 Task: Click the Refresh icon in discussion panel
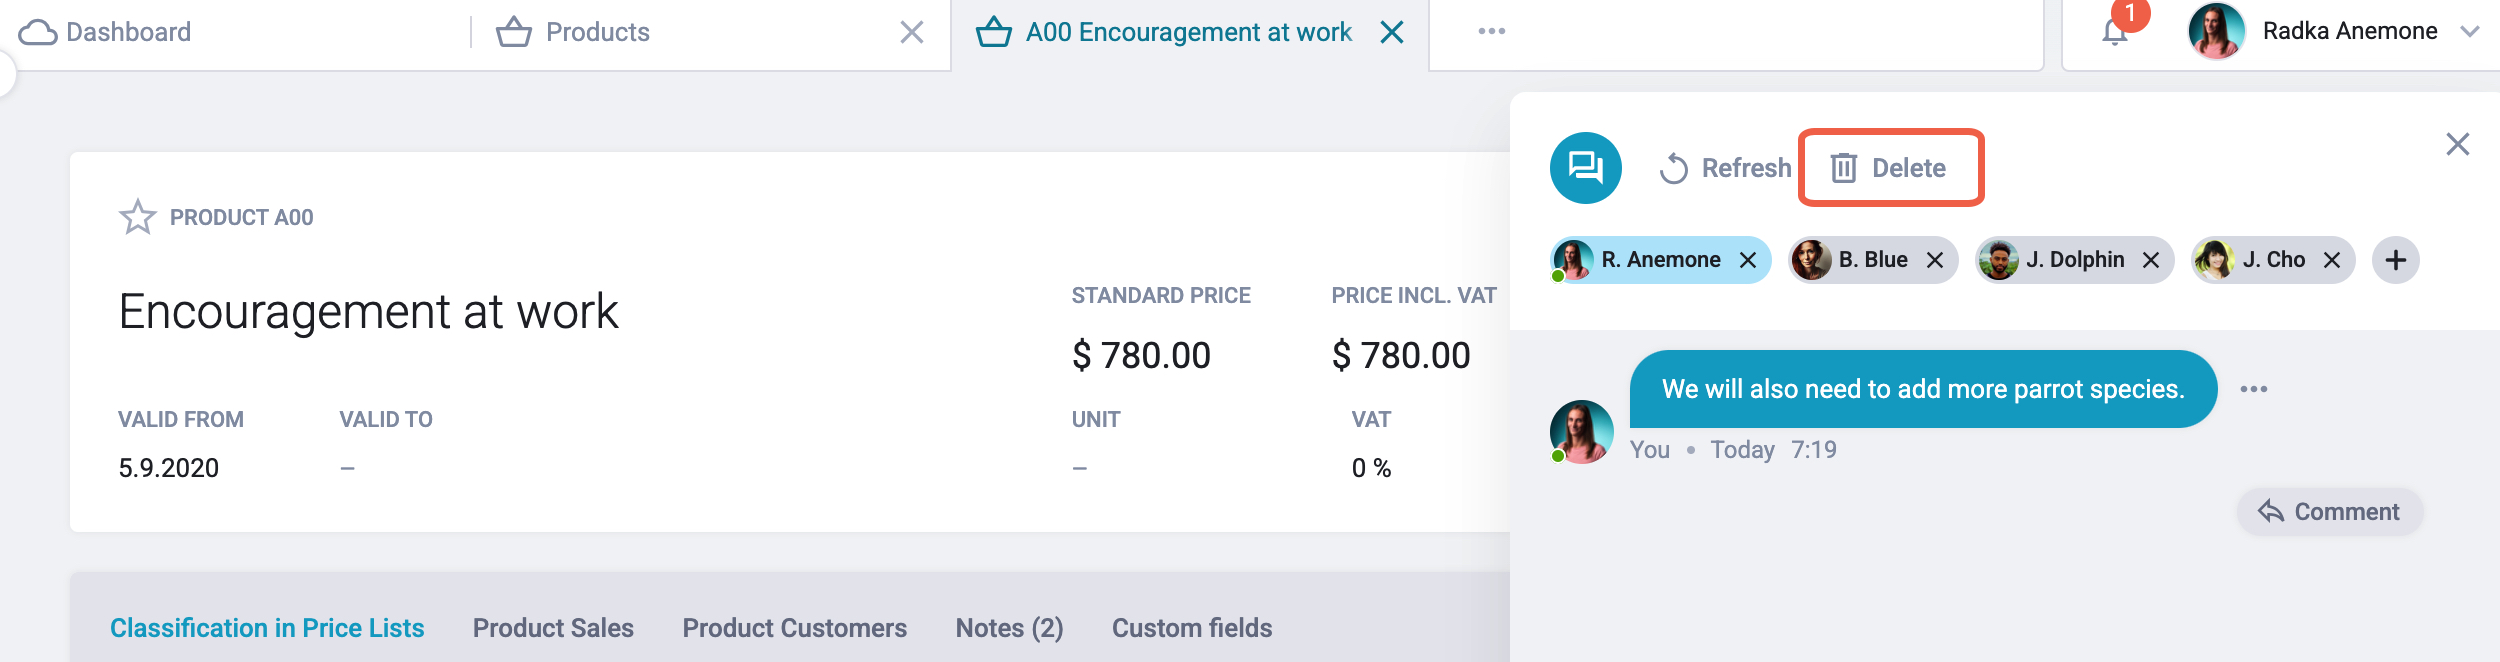pyautogui.click(x=1674, y=168)
